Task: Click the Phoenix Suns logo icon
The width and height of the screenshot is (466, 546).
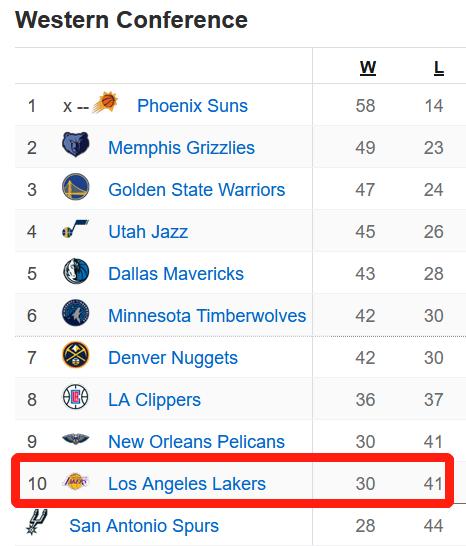Action: [x=105, y=102]
